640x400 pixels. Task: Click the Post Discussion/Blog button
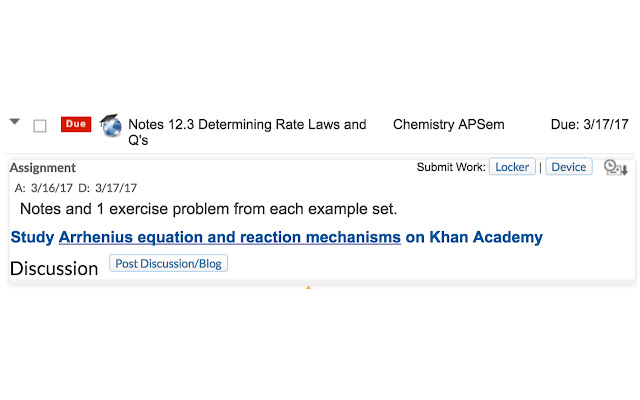(x=169, y=264)
